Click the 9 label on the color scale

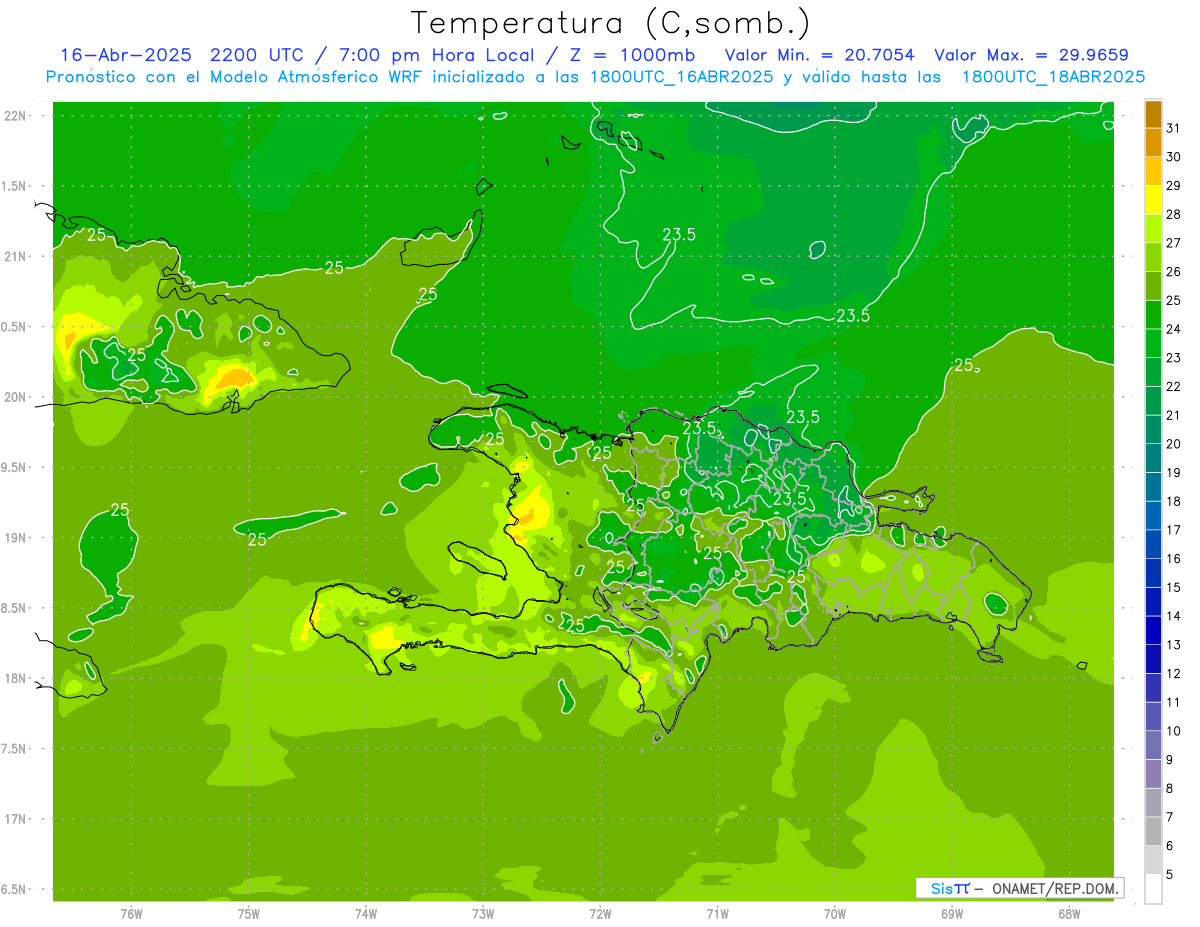(1170, 760)
